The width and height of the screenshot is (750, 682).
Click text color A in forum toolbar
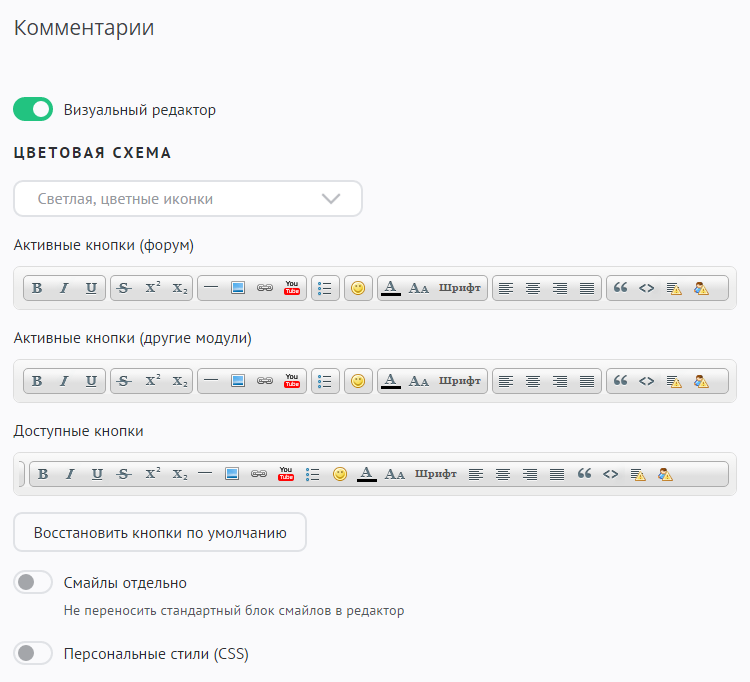pos(391,288)
